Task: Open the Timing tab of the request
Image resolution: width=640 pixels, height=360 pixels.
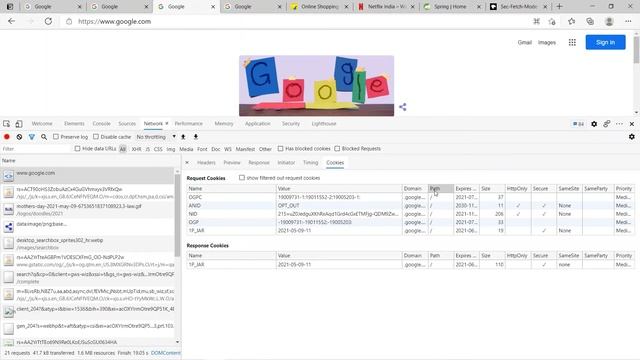Action: 310,162
